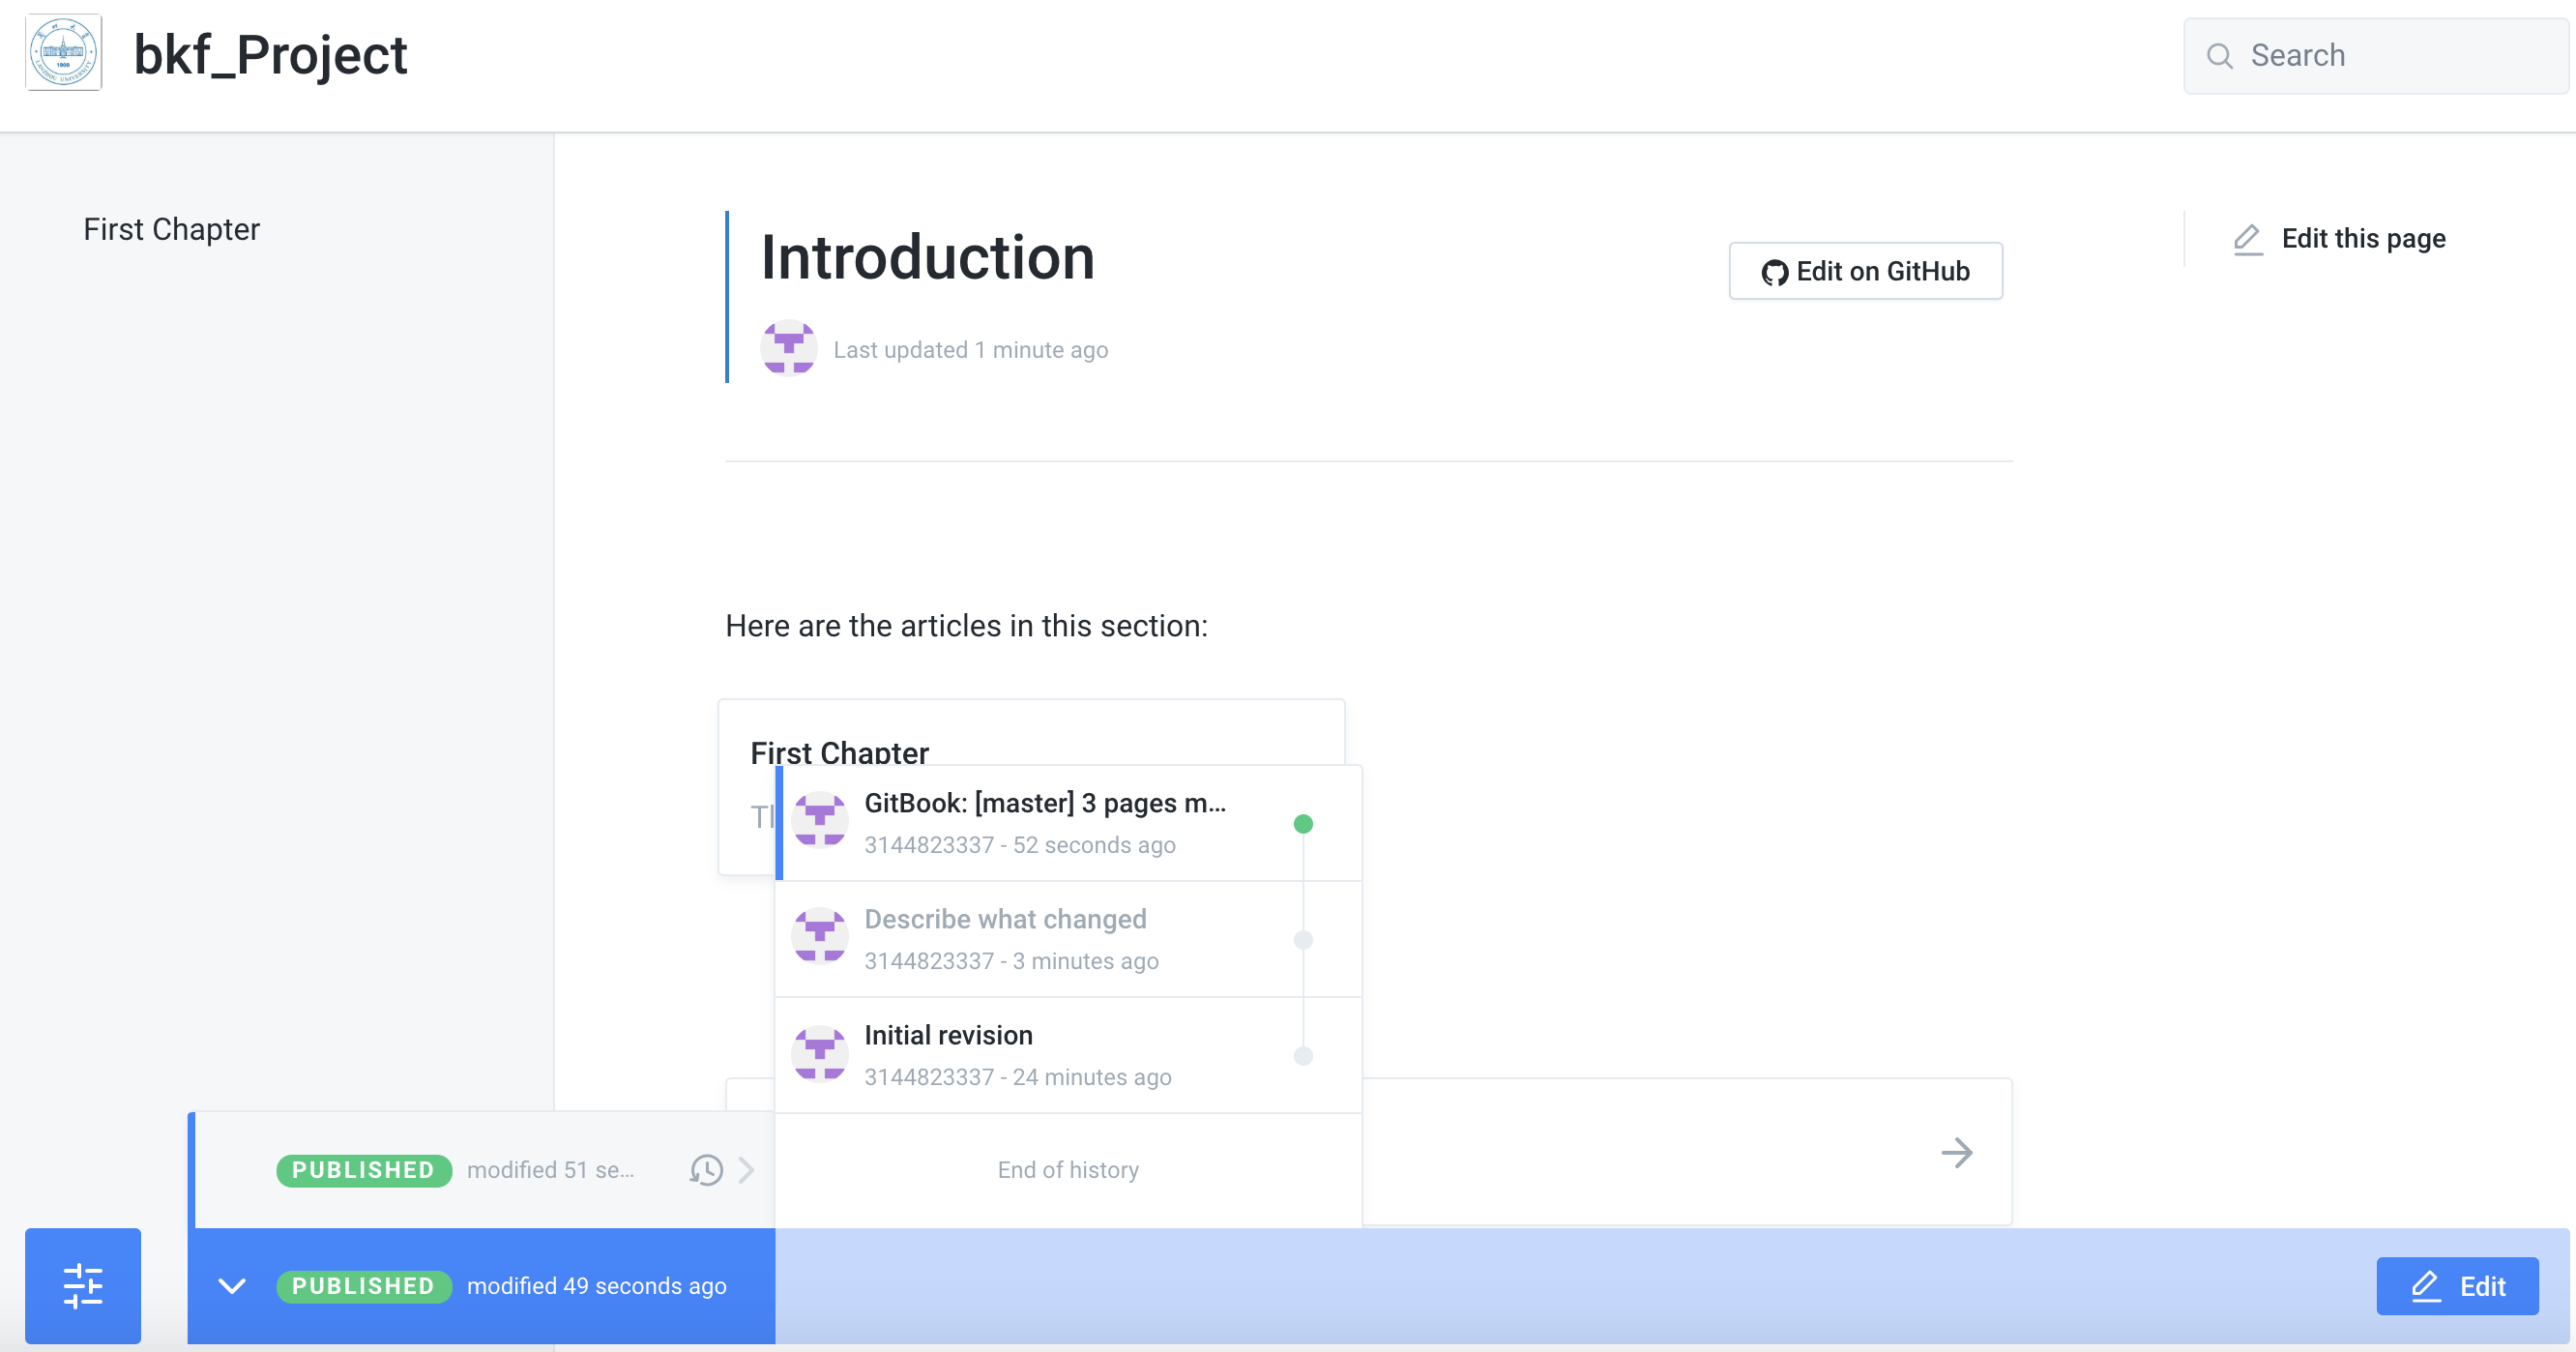Click the Edit on GitHub button
This screenshot has height=1352, width=2576.
tap(1865, 271)
